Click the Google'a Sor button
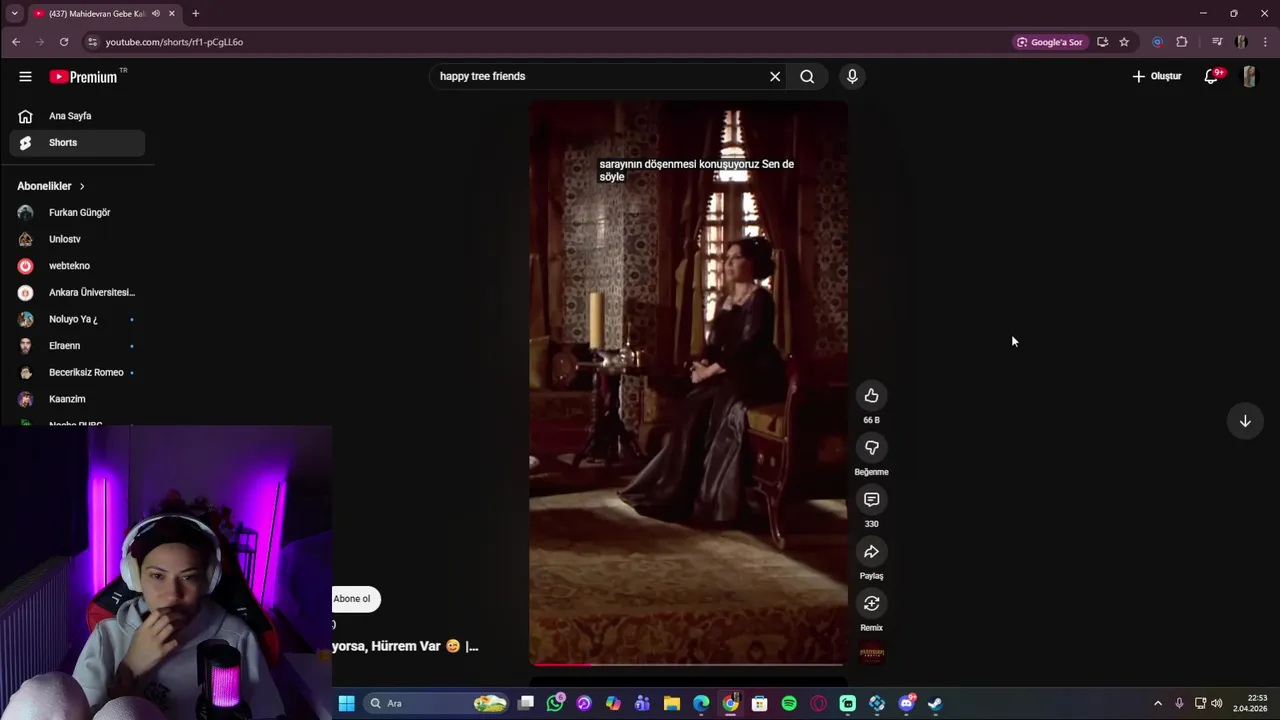Screen dimensions: 1280x720 pyautogui.click(x=1050, y=42)
